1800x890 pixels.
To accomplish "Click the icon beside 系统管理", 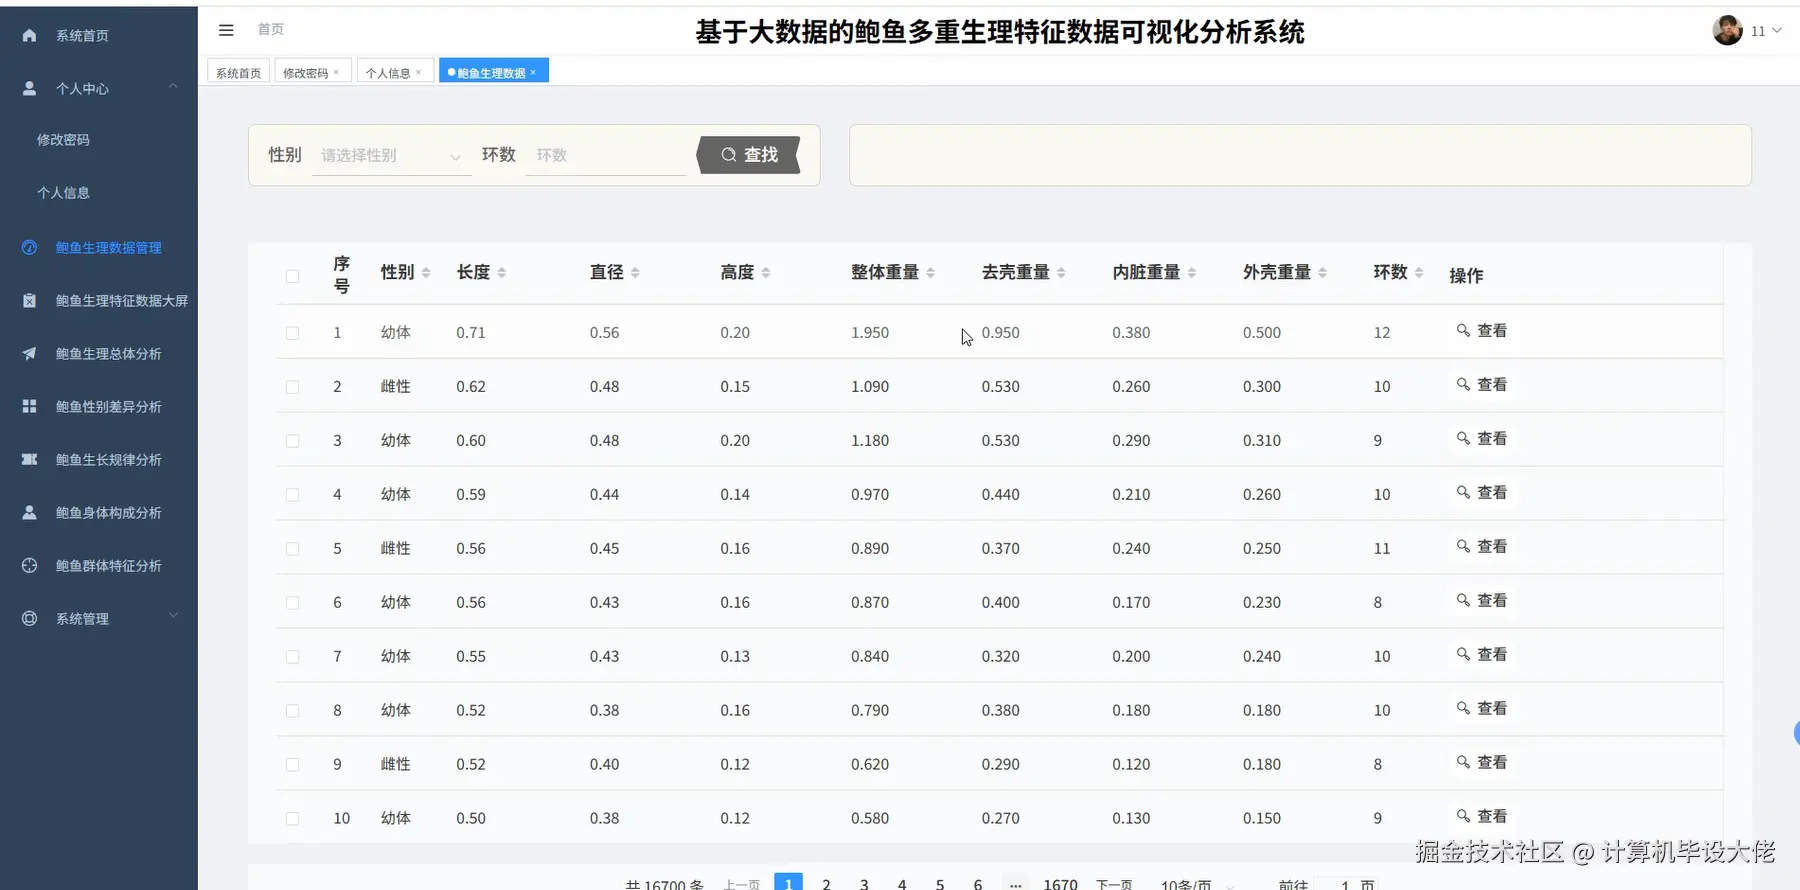I will [29, 618].
